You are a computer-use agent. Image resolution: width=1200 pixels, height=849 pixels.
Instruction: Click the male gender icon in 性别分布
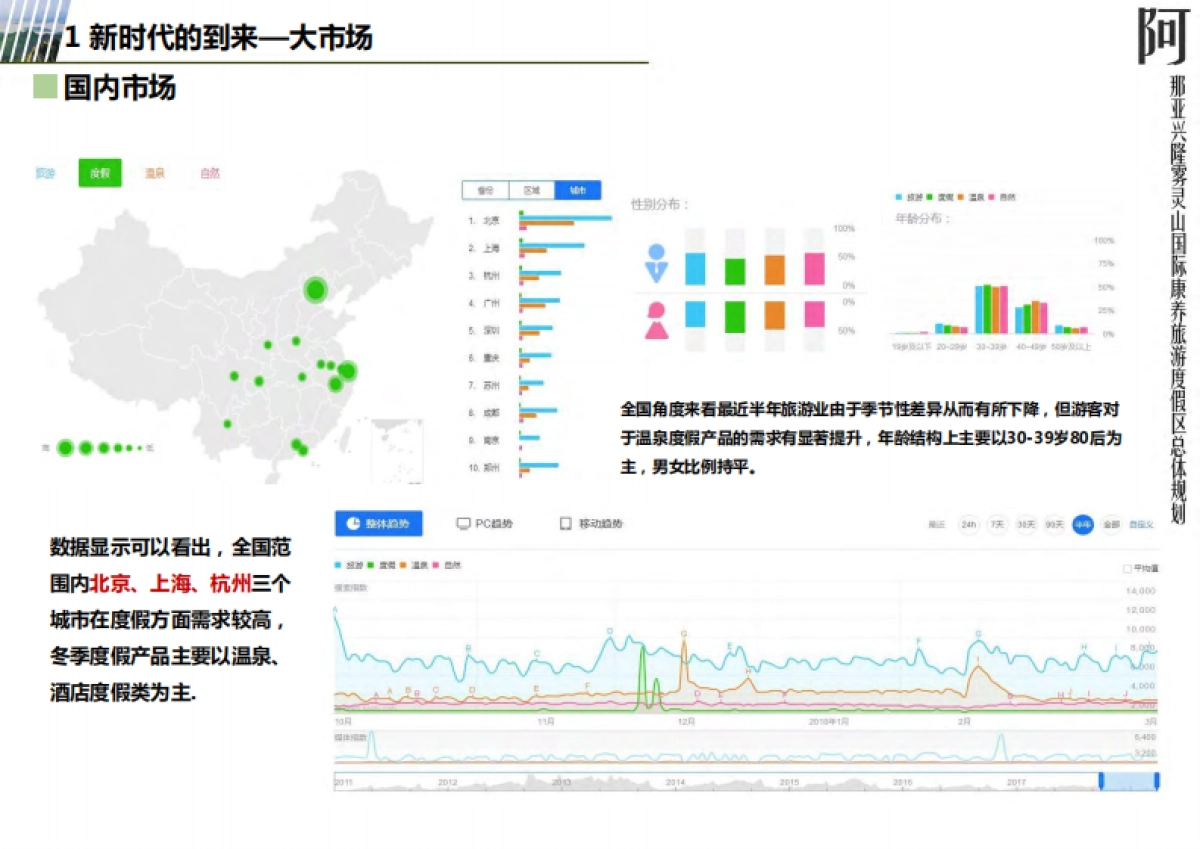tap(657, 263)
